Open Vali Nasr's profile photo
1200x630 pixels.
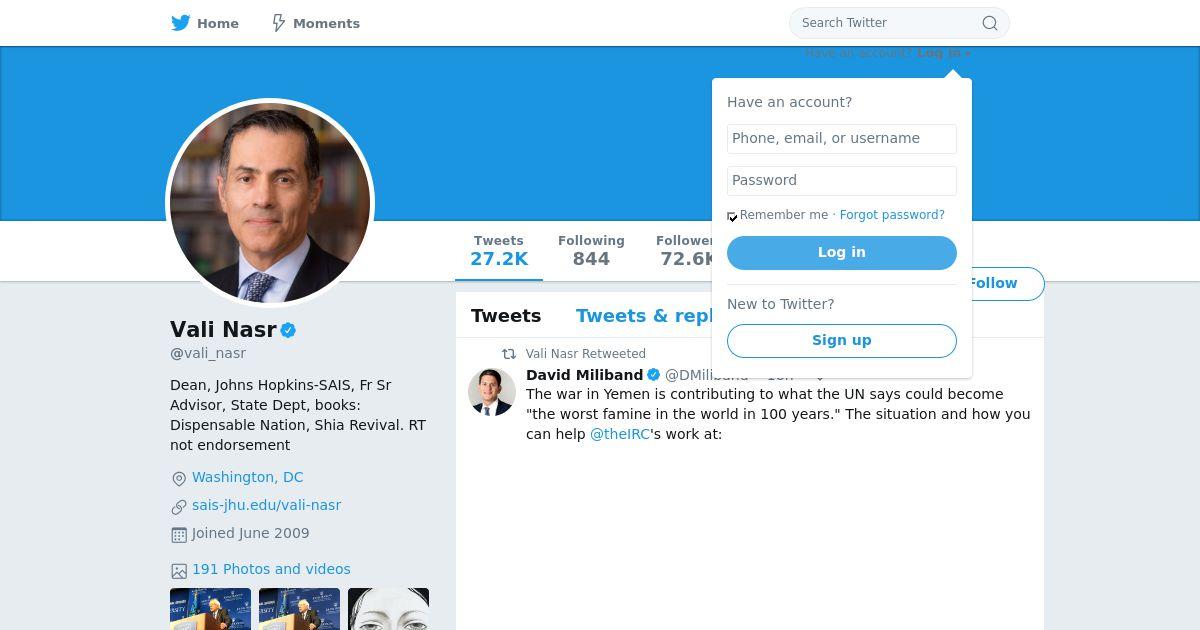[x=270, y=203]
